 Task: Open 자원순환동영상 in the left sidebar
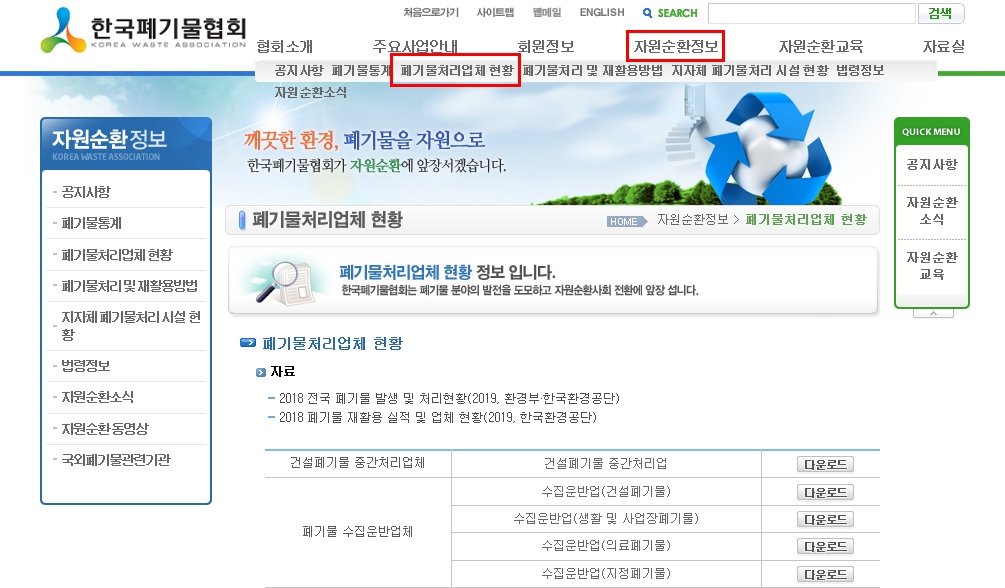coord(105,429)
